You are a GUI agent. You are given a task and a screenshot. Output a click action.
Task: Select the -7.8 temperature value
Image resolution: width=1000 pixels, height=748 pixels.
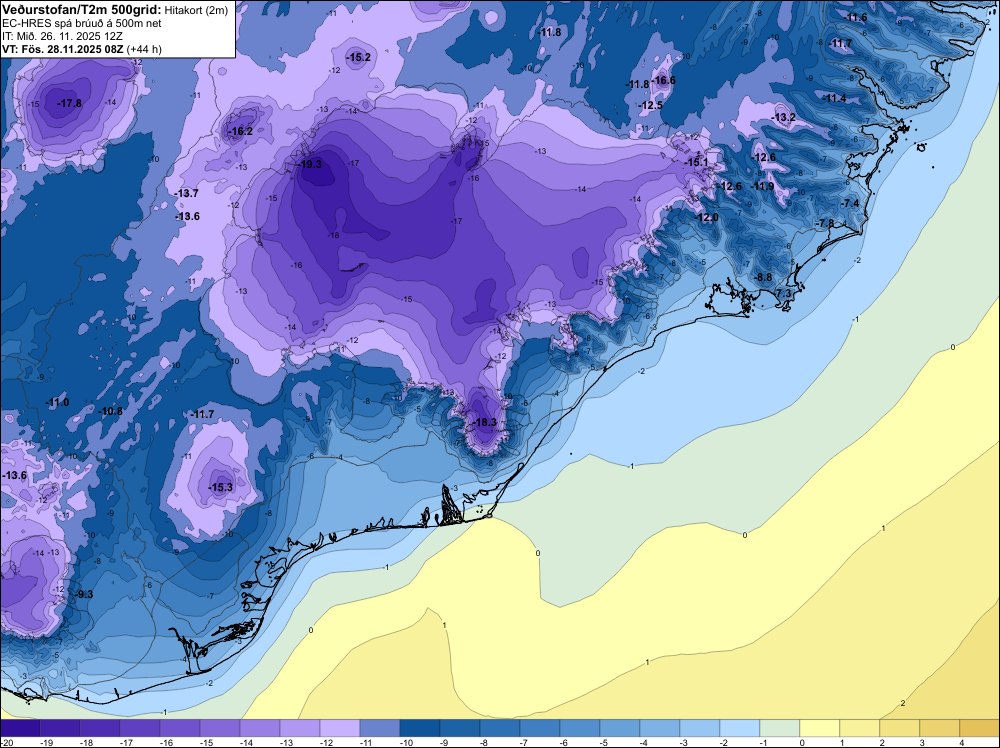point(826,223)
